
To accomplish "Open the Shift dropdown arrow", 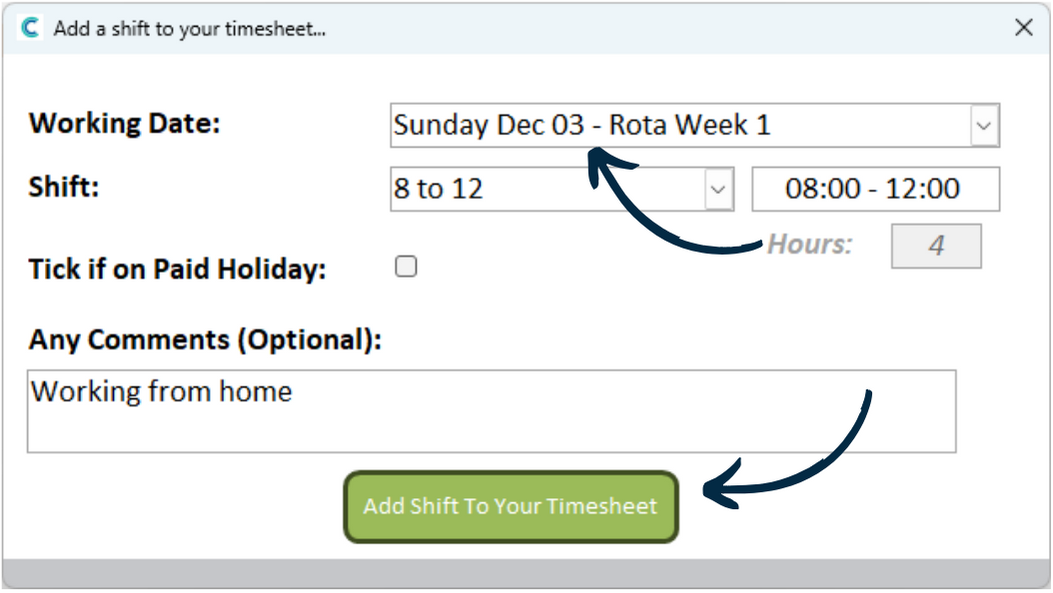I will click(718, 189).
